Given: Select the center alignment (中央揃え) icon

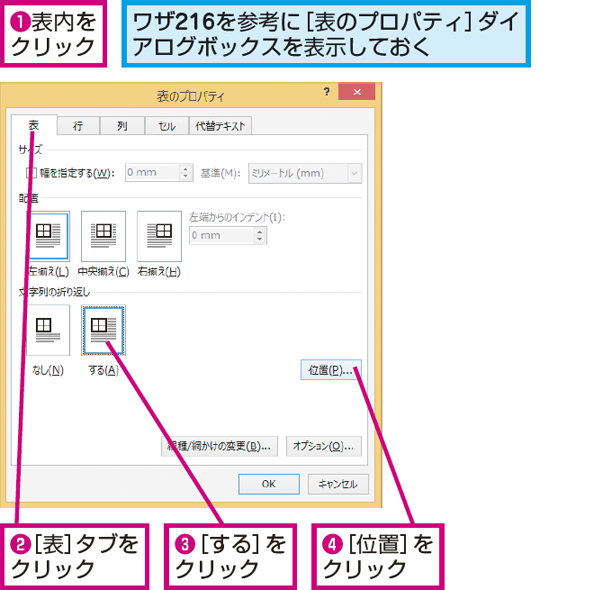Looking at the screenshot, I should coord(103,236).
